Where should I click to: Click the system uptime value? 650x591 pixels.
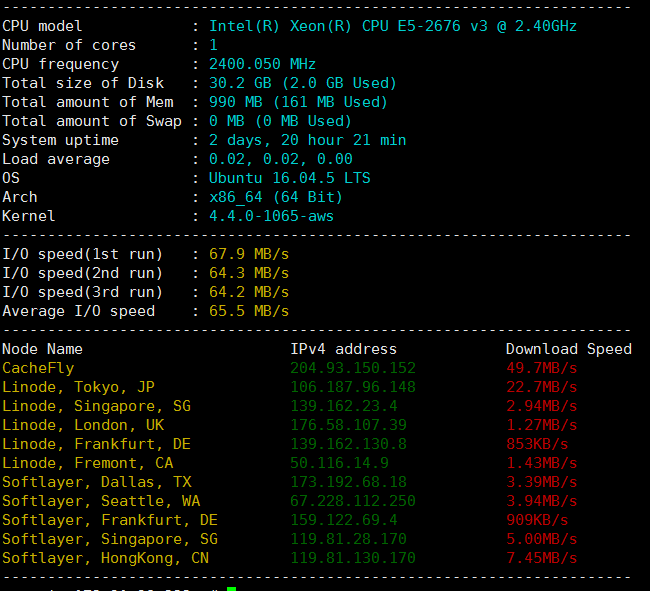pyautogui.click(x=307, y=140)
